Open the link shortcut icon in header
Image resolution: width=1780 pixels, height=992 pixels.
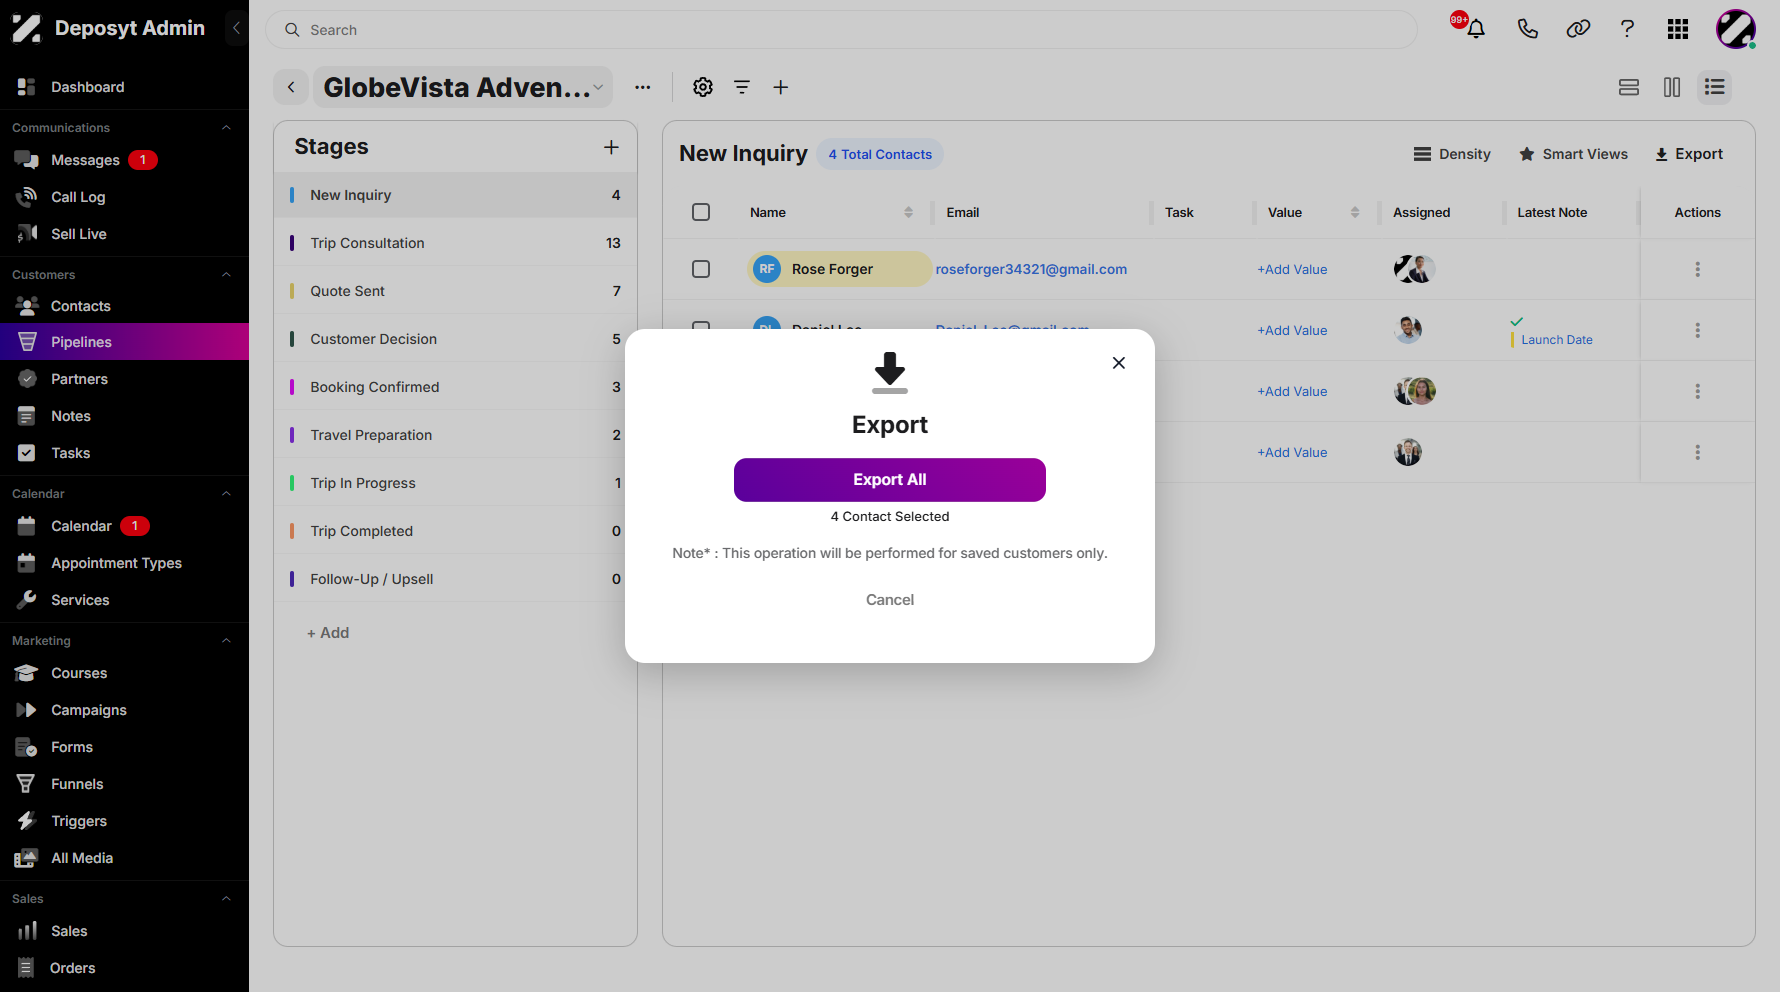[x=1578, y=29]
